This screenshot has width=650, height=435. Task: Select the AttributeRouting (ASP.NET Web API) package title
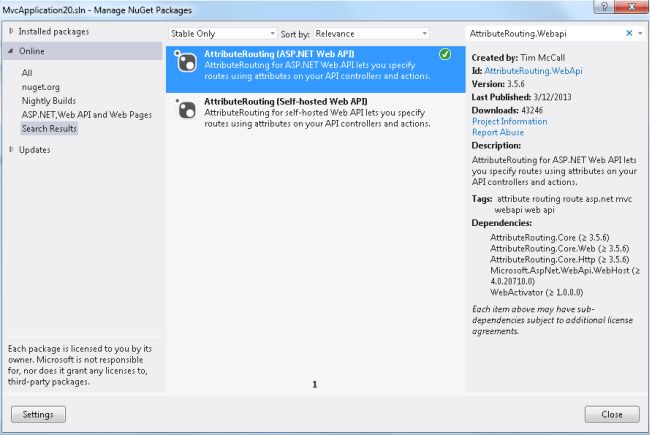tap(279, 54)
